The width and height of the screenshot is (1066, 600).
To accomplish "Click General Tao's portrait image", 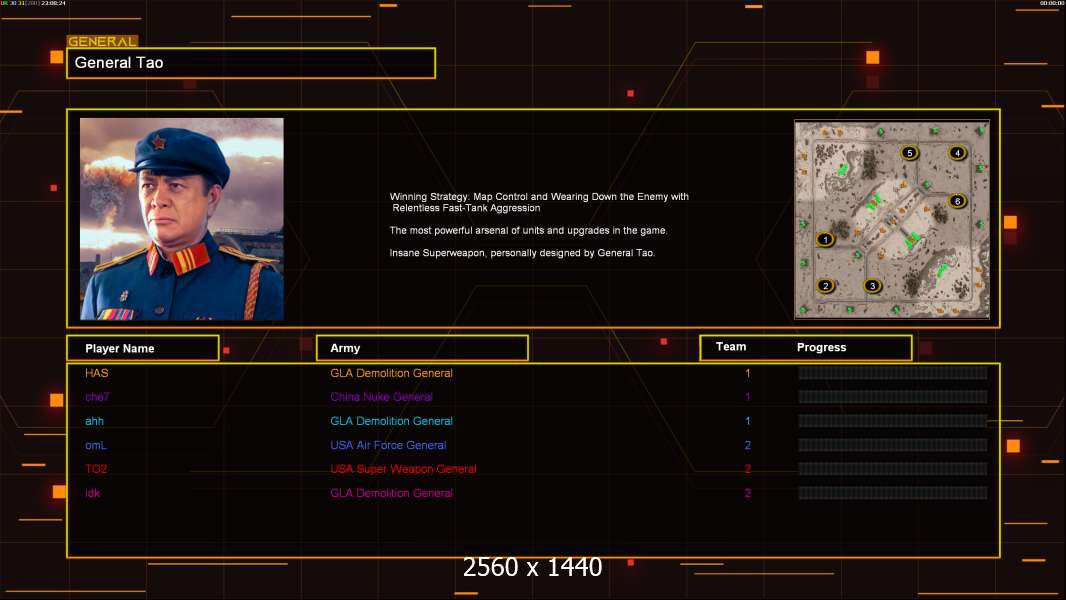I will (182, 219).
